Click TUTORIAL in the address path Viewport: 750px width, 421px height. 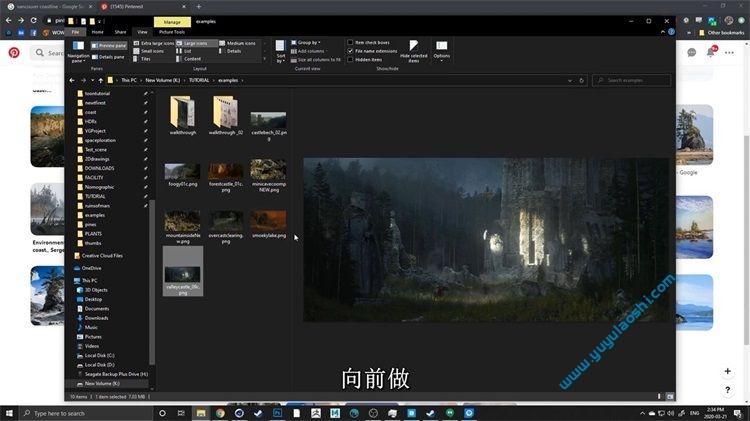(x=199, y=80)
